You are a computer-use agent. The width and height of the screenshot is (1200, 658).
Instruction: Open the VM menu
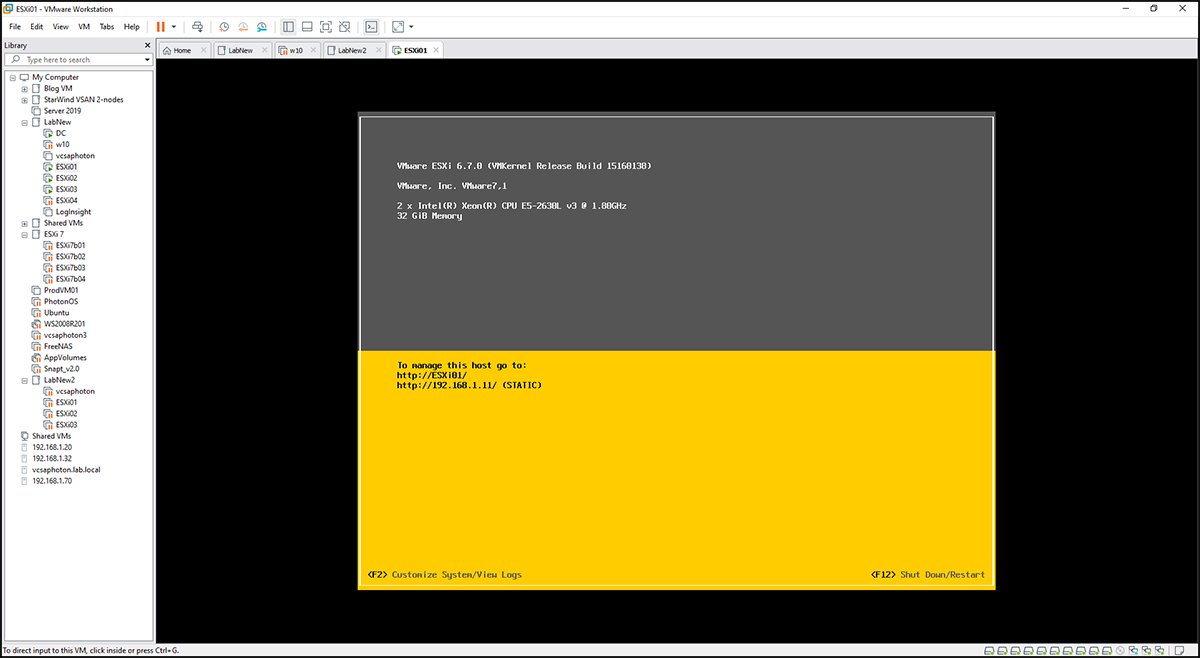(83, 26)
